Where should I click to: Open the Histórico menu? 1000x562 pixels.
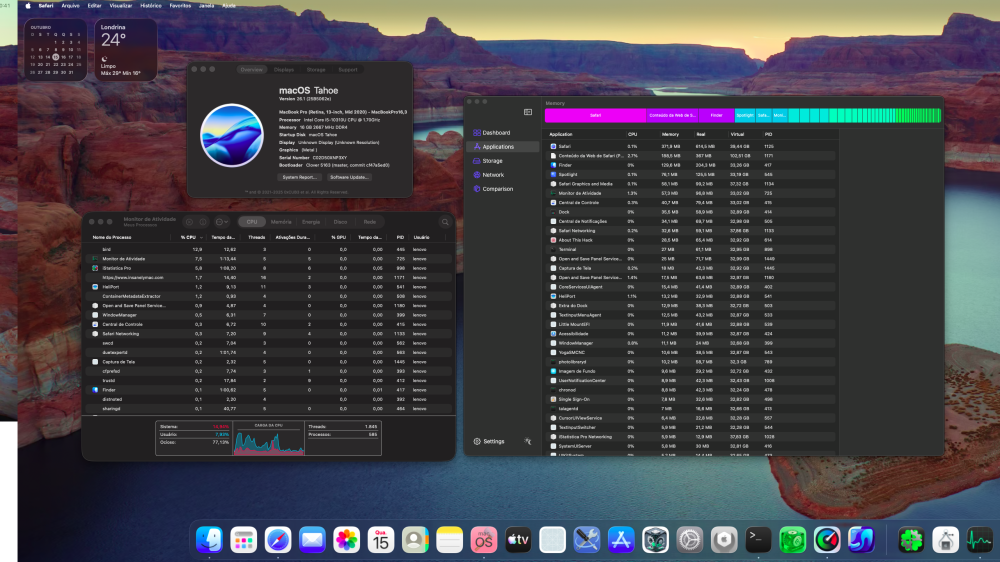(151, 6)
